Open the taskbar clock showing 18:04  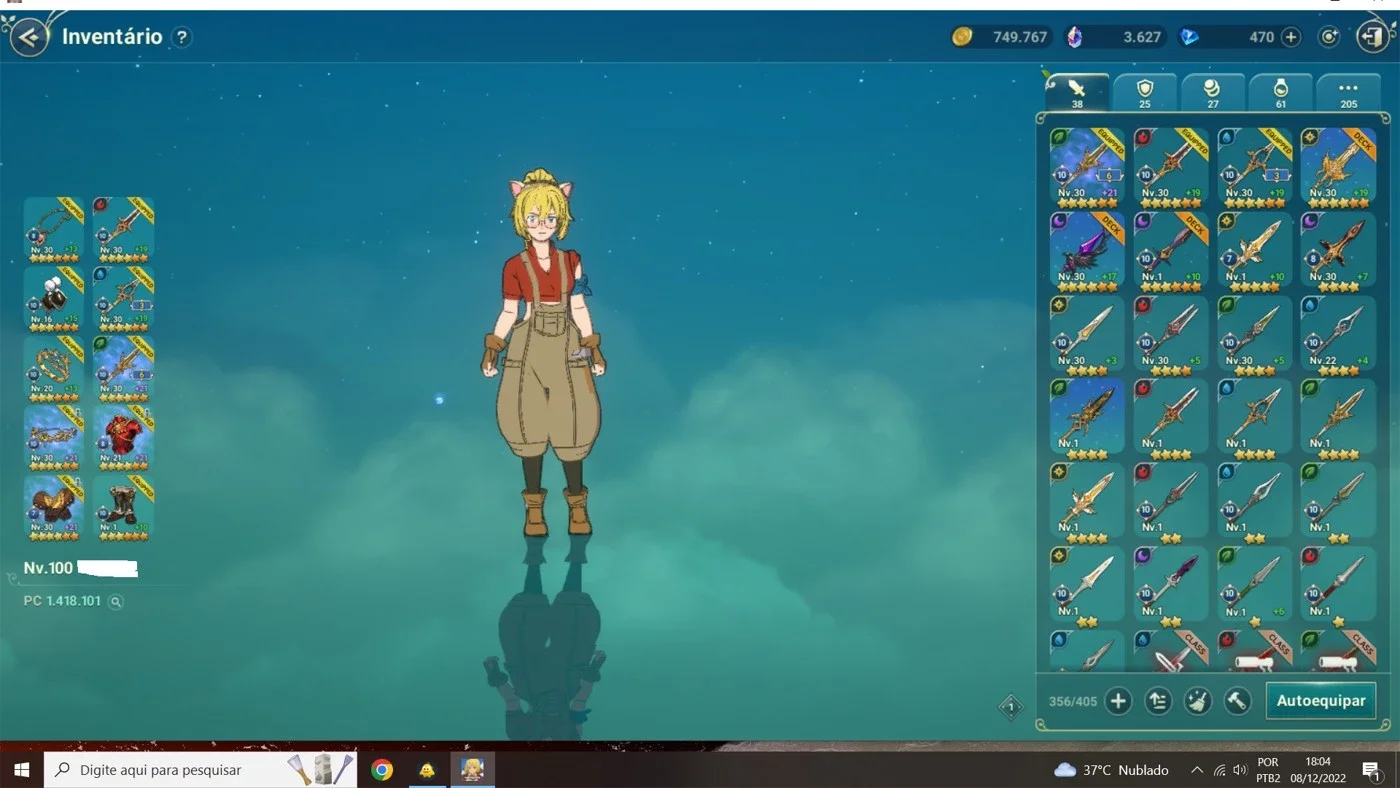(x=1318, y=770)
